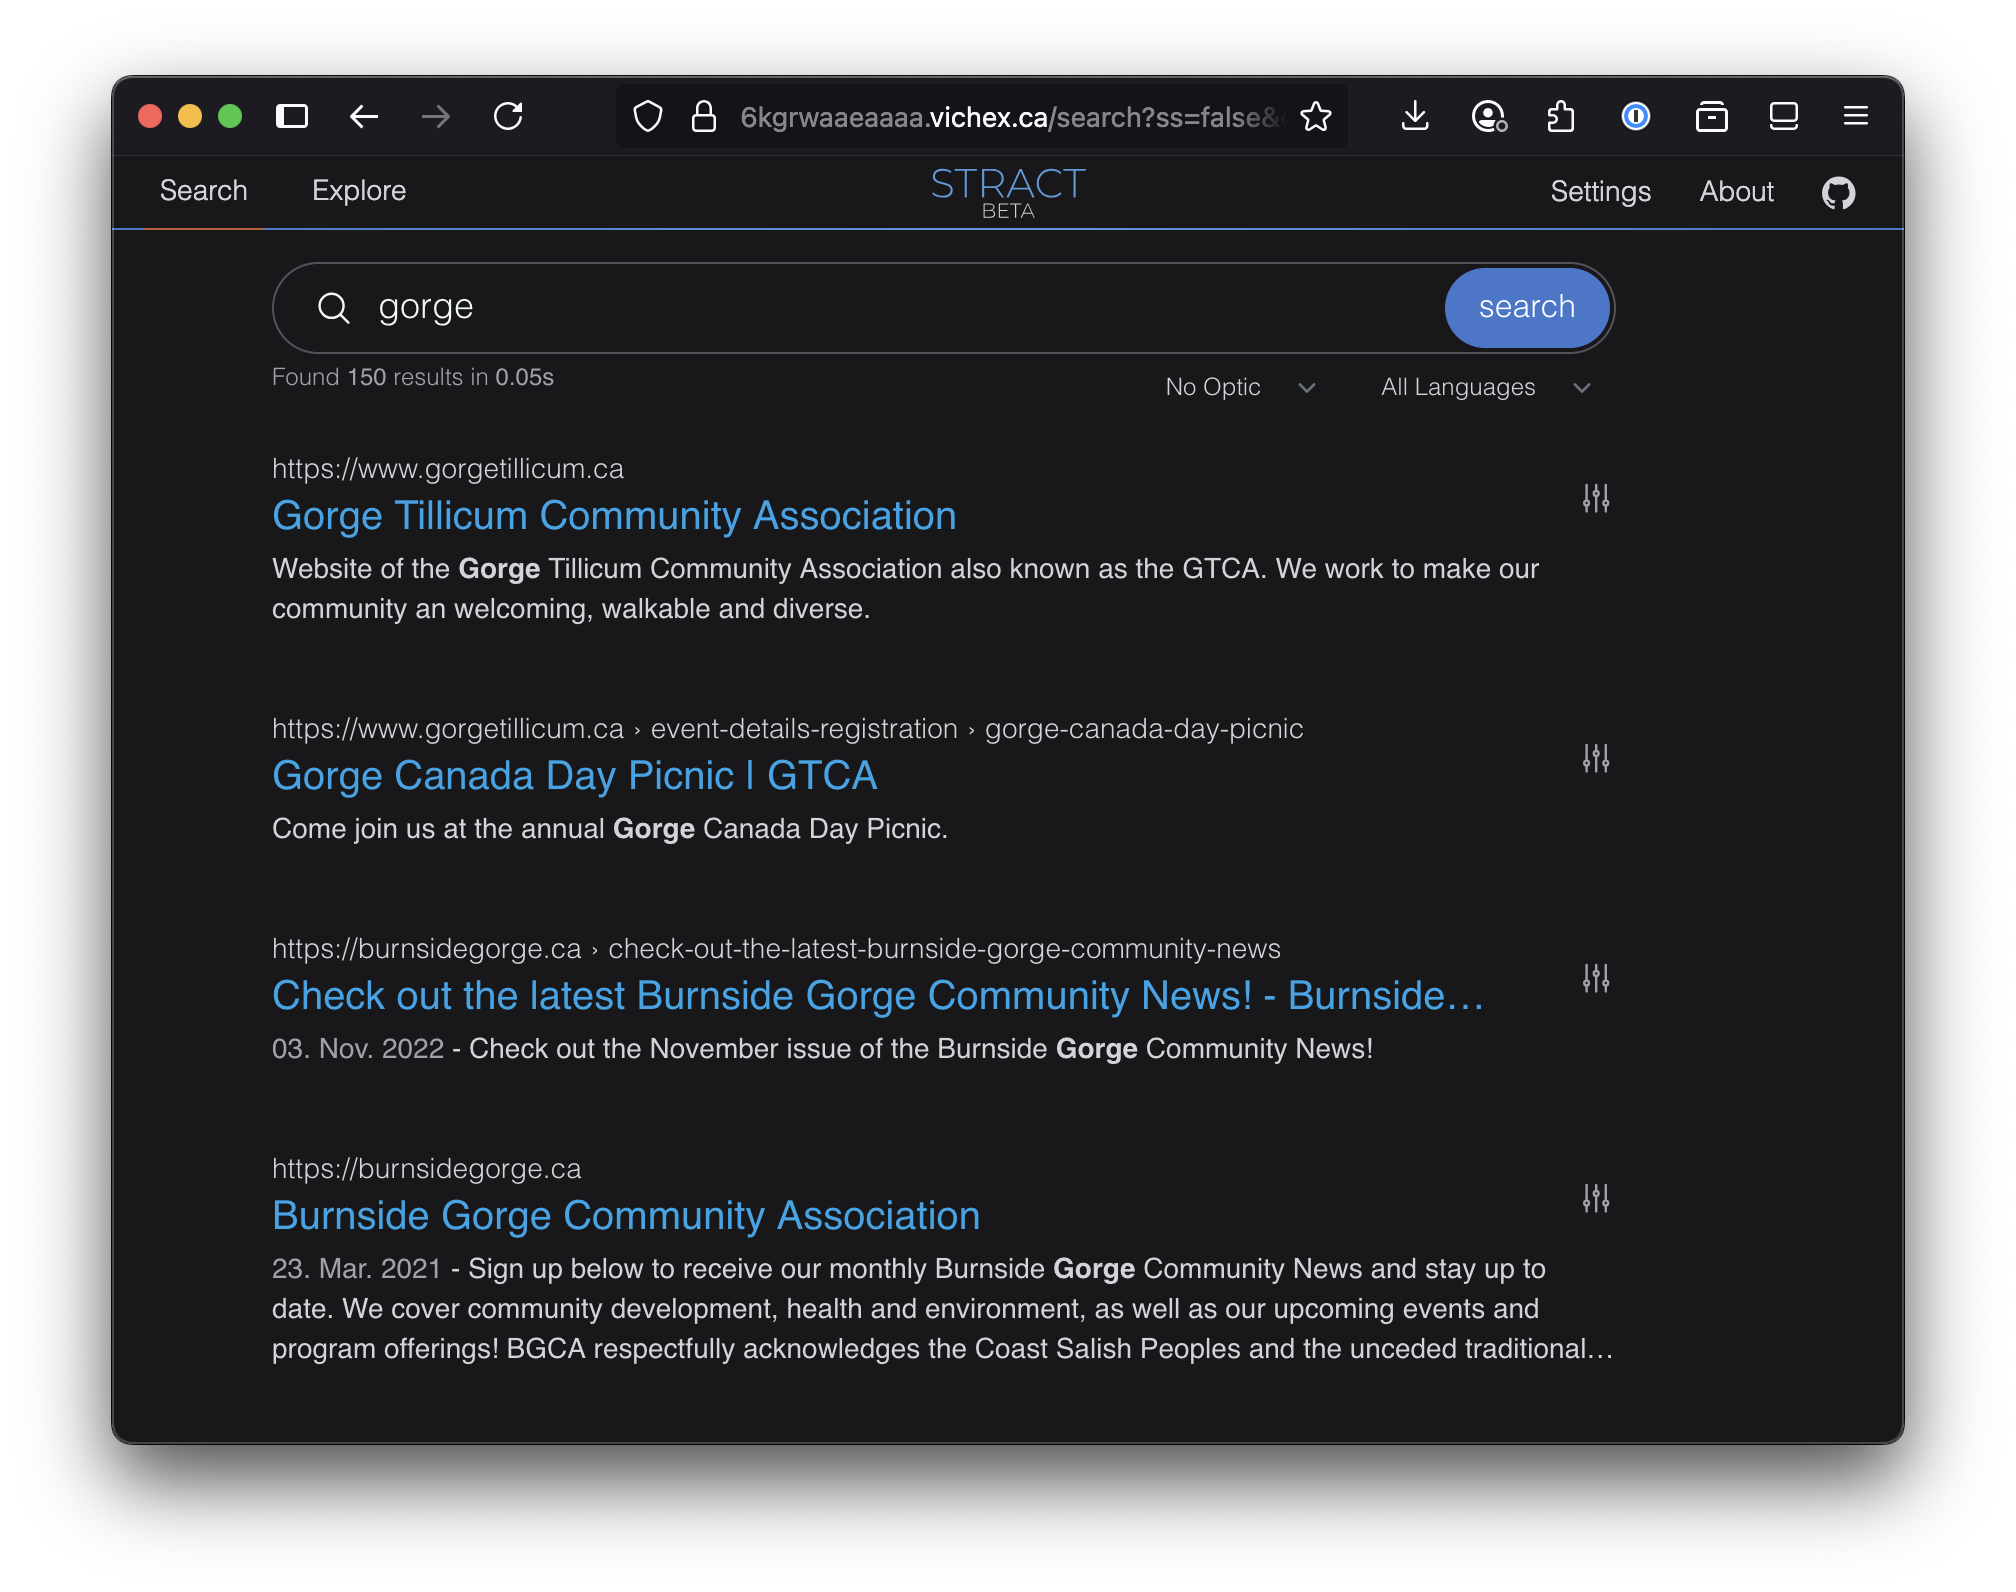The image size is (2016, 1592).
Task: Open the 1Password extension icon
Action: tap(1636, 117)
